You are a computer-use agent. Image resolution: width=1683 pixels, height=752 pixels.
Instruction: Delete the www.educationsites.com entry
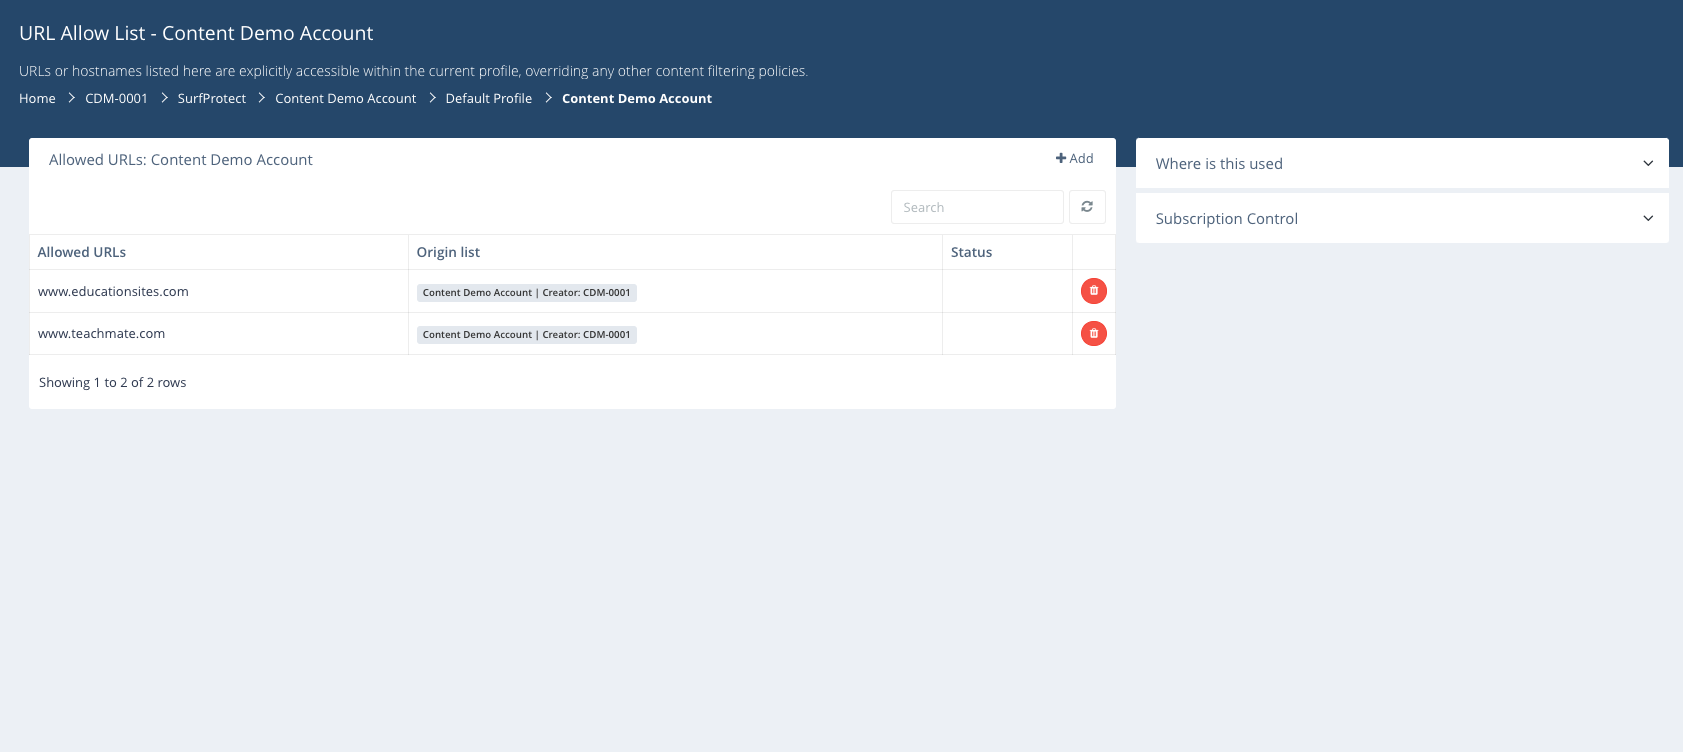[x=1093, y=291]
